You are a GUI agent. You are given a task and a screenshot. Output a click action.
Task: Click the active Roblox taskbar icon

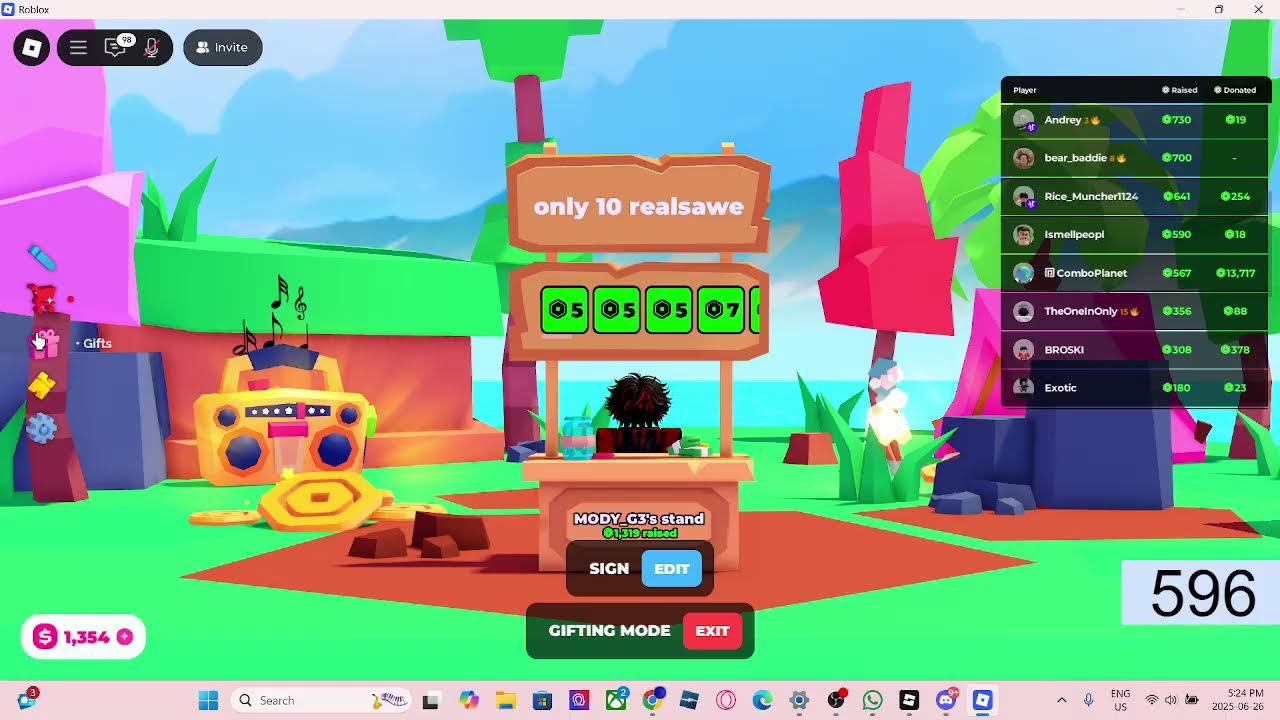pos(982,700)
